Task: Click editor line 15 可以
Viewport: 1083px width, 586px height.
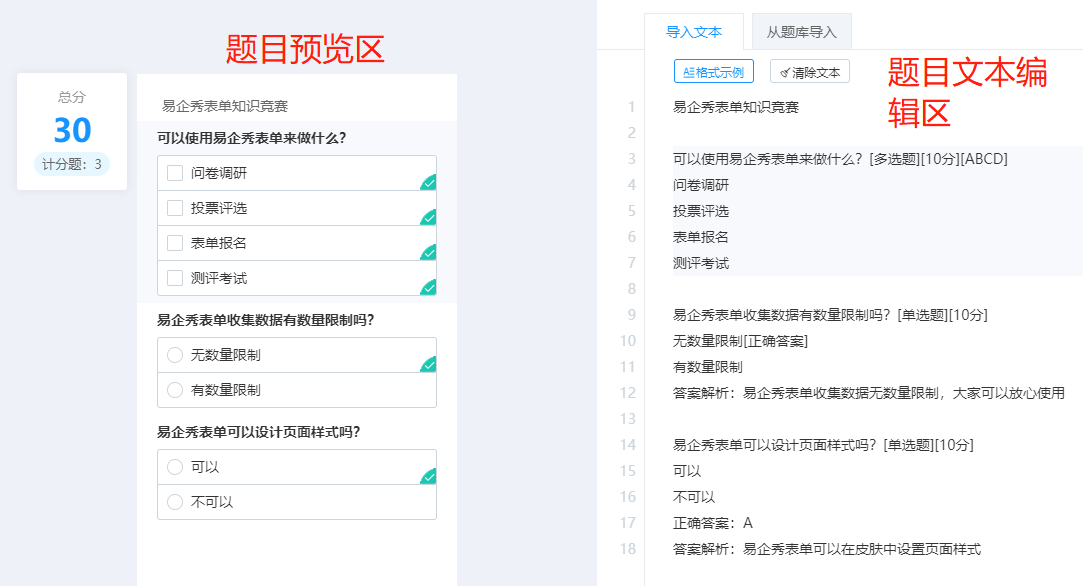Action: (x=687, y=471)
